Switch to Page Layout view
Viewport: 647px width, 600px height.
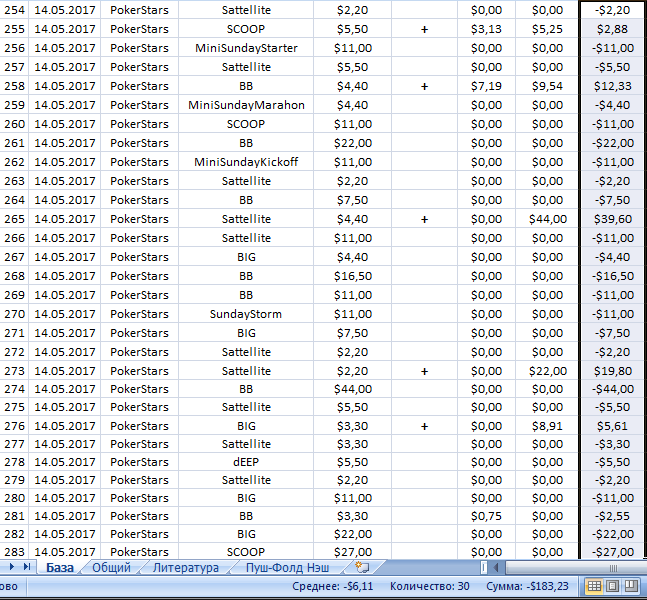point(612,586)
